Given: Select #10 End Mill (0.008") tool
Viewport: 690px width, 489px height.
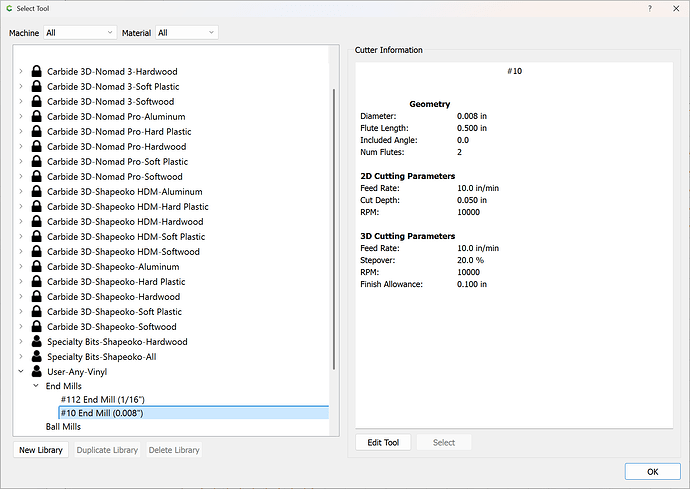Looking at the screenshot, I should click(x=194, y=413).
